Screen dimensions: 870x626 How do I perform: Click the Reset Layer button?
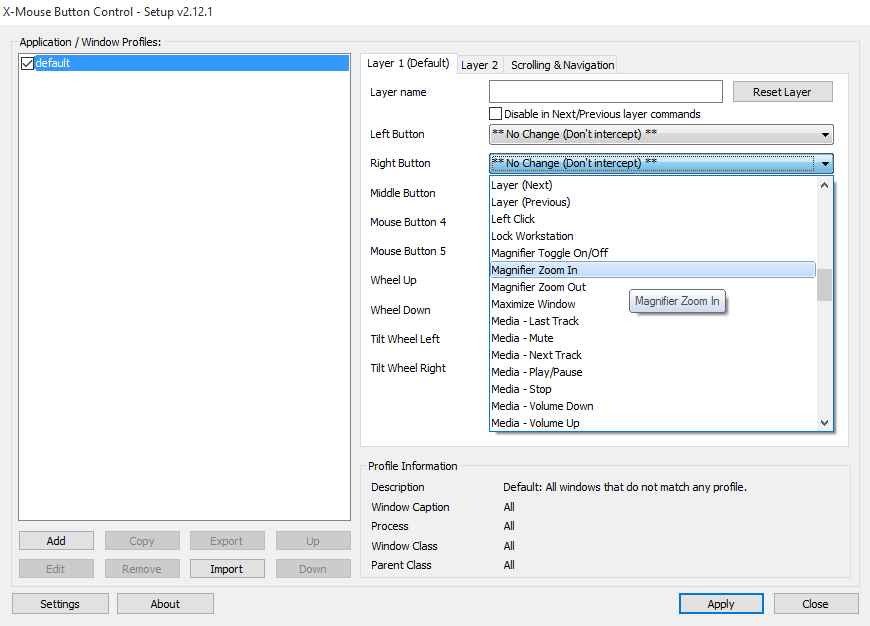(x=782, y=92)
